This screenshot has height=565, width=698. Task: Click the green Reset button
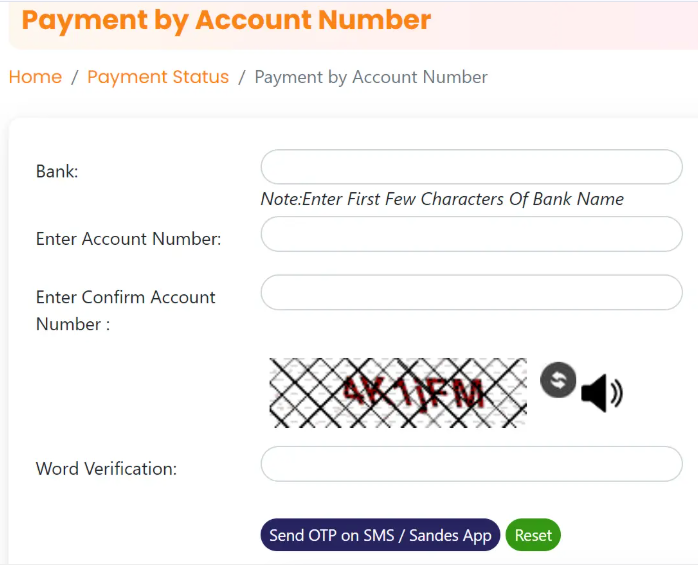[x=533, y=535]
